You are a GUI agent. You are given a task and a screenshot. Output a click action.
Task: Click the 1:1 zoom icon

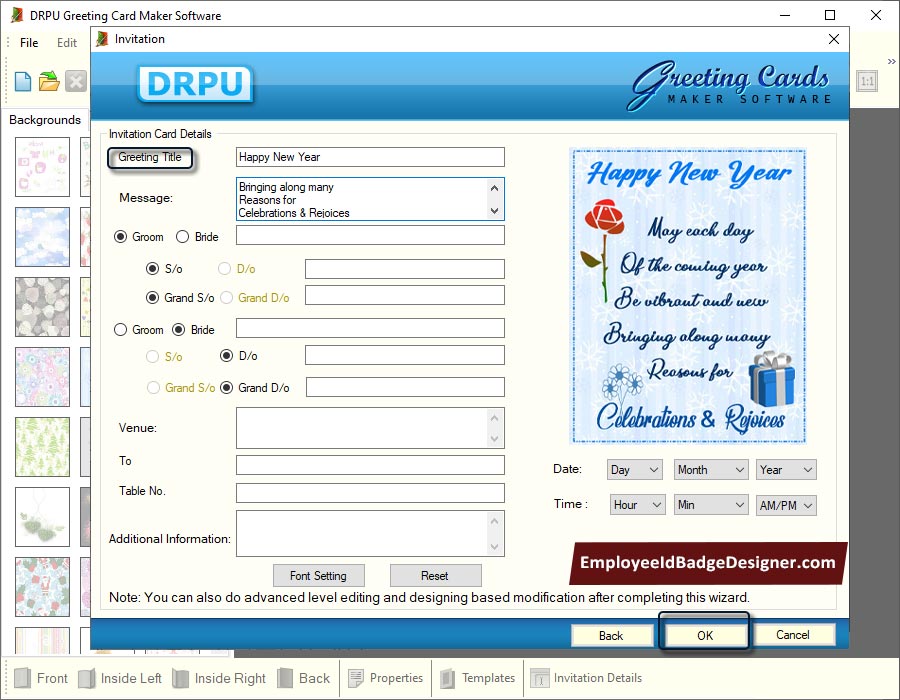click(867, 81)
